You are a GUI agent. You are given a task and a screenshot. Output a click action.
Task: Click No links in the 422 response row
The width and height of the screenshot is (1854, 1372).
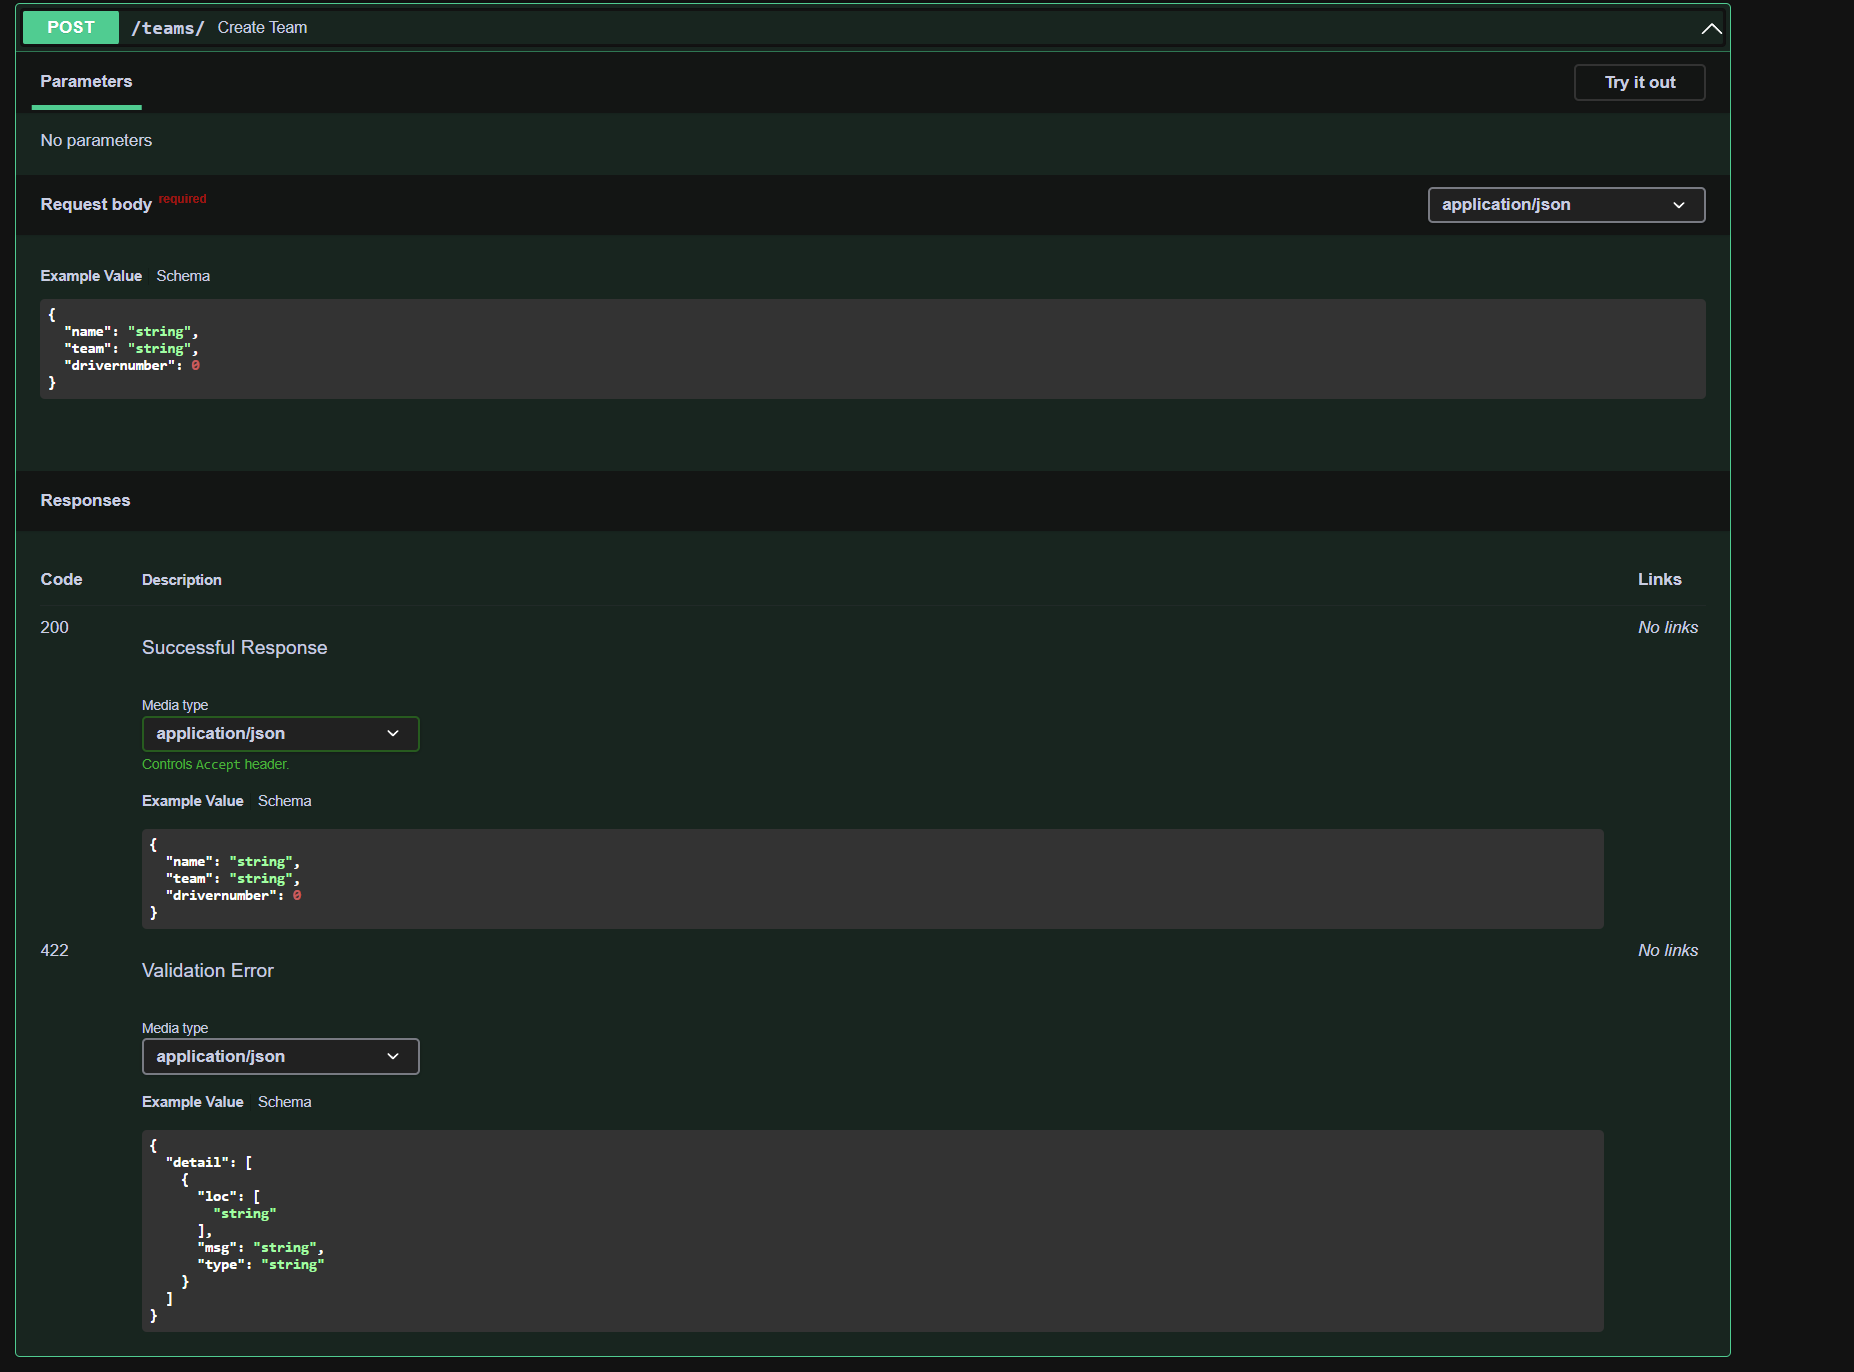(1668, 950)
